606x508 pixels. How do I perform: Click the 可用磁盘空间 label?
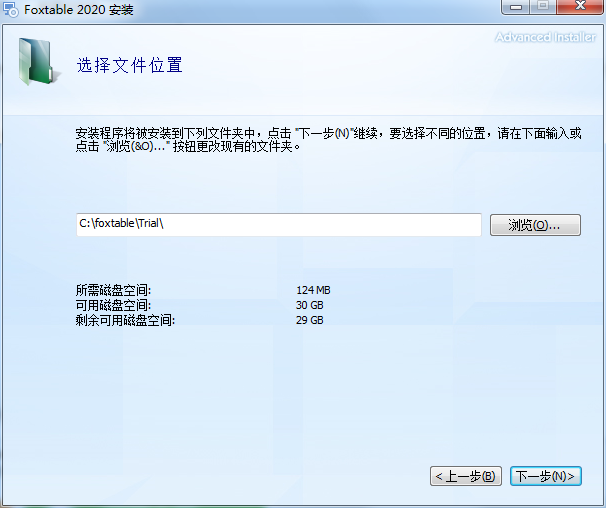coord(114,305)
